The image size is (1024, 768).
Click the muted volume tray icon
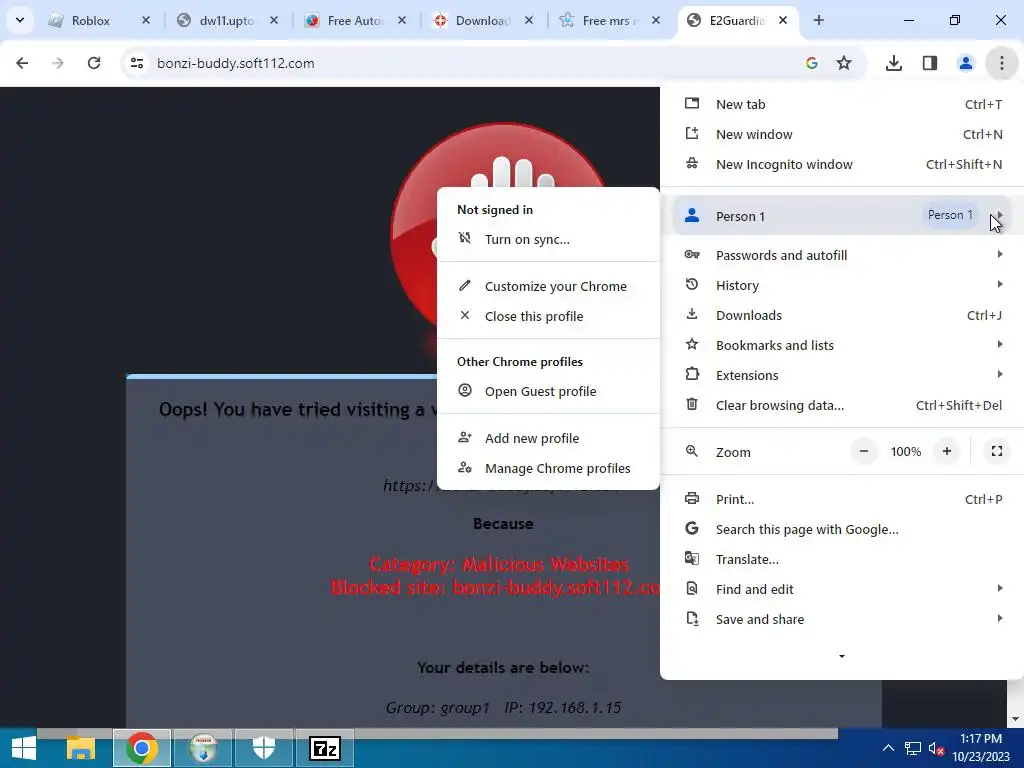pyautogui.click(x=936, y=748)
